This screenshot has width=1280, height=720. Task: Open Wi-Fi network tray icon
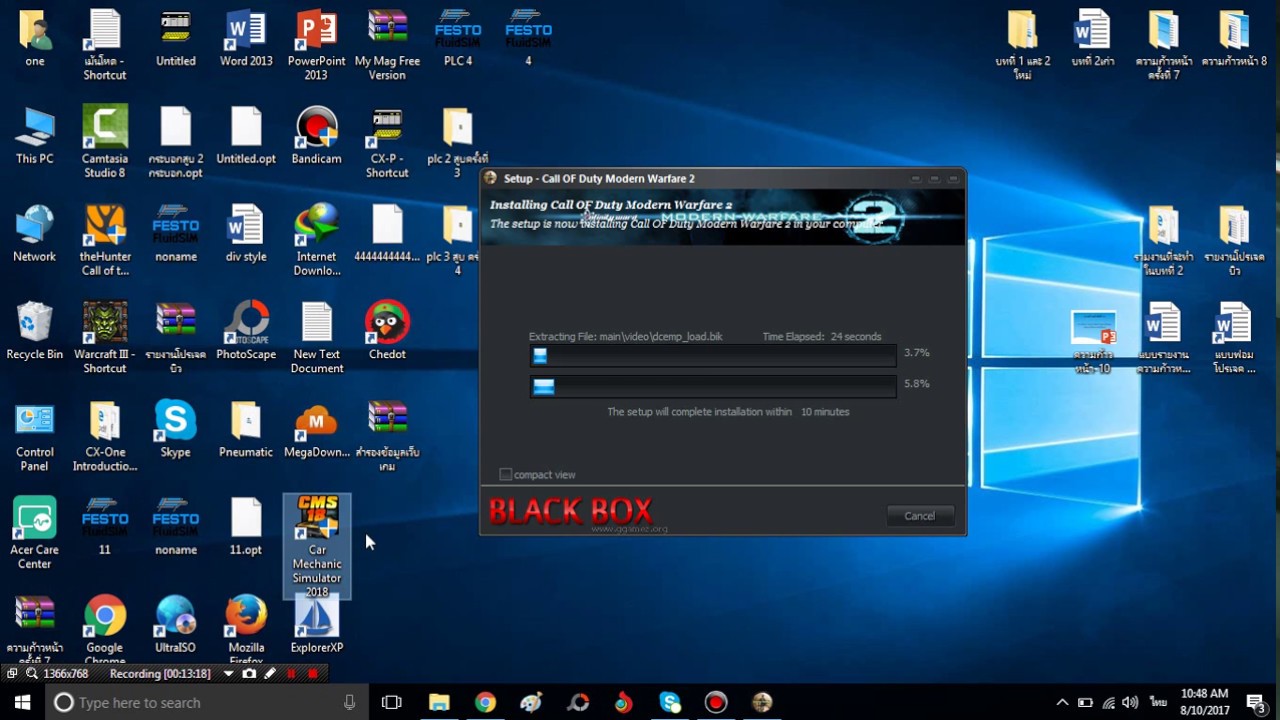tap(1108, 702)
